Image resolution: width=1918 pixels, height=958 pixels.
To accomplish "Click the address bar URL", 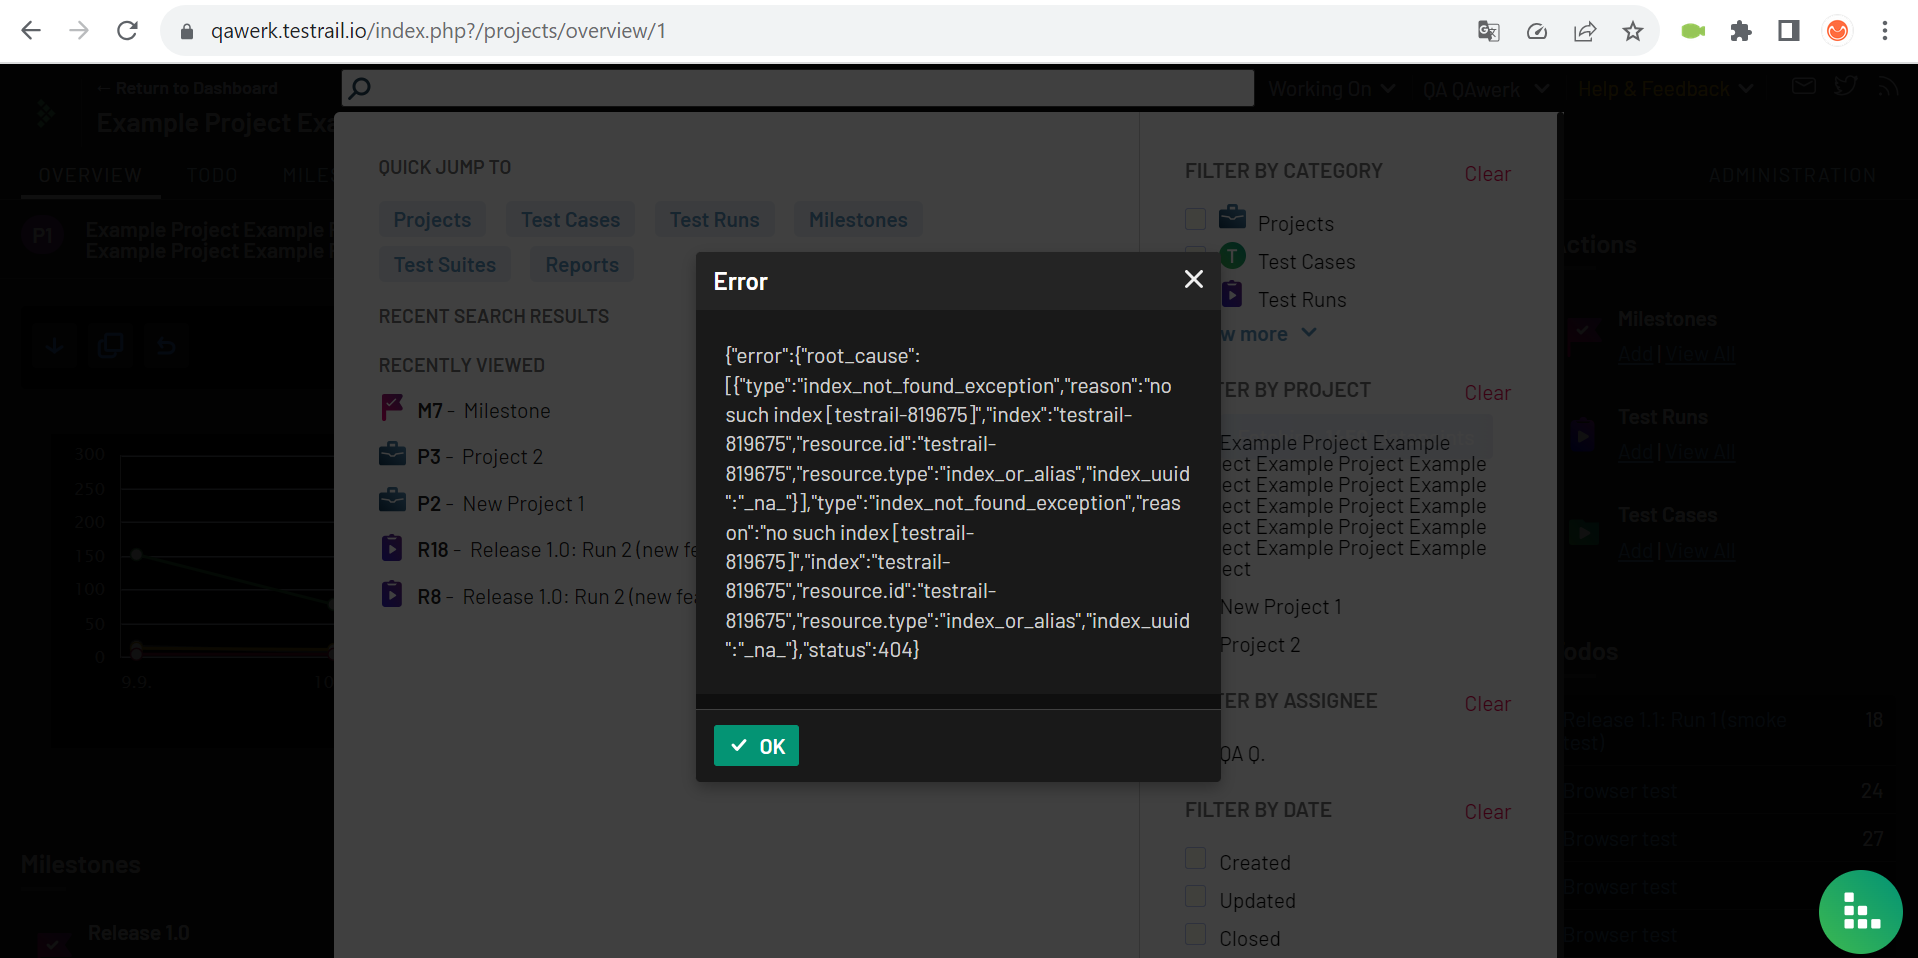I will click(x=438, y=31).
